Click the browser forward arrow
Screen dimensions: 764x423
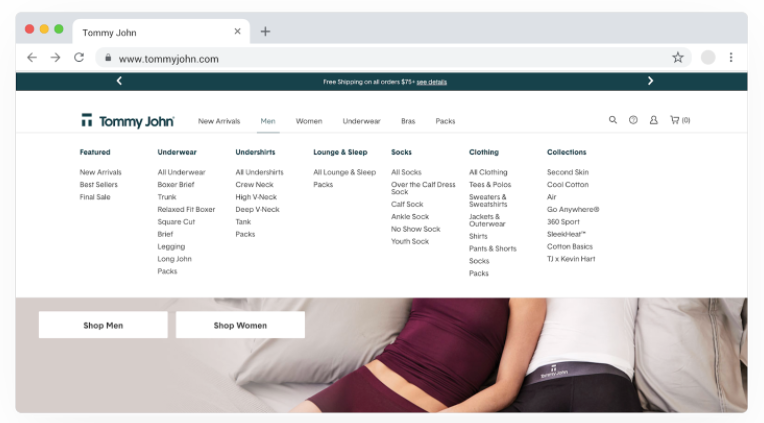pyautogui.click(x=56, y=58)
